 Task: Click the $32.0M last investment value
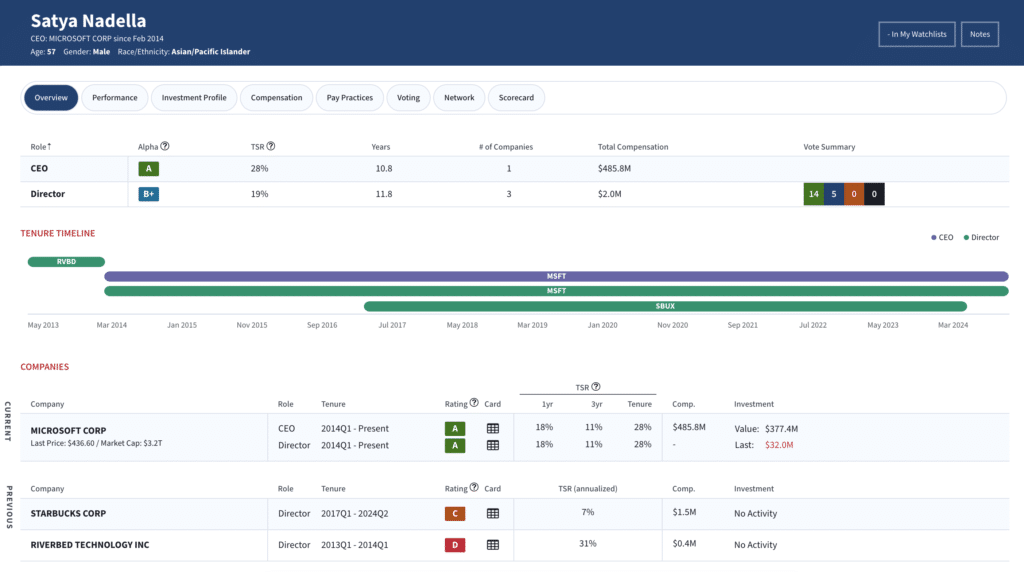coord(779,445)
